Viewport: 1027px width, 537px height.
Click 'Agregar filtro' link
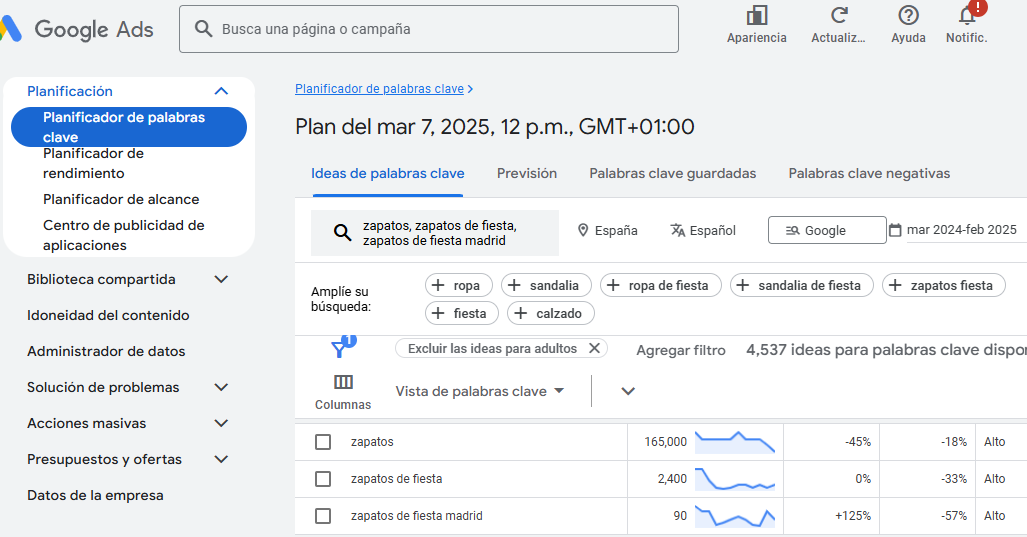click(681, 350)
